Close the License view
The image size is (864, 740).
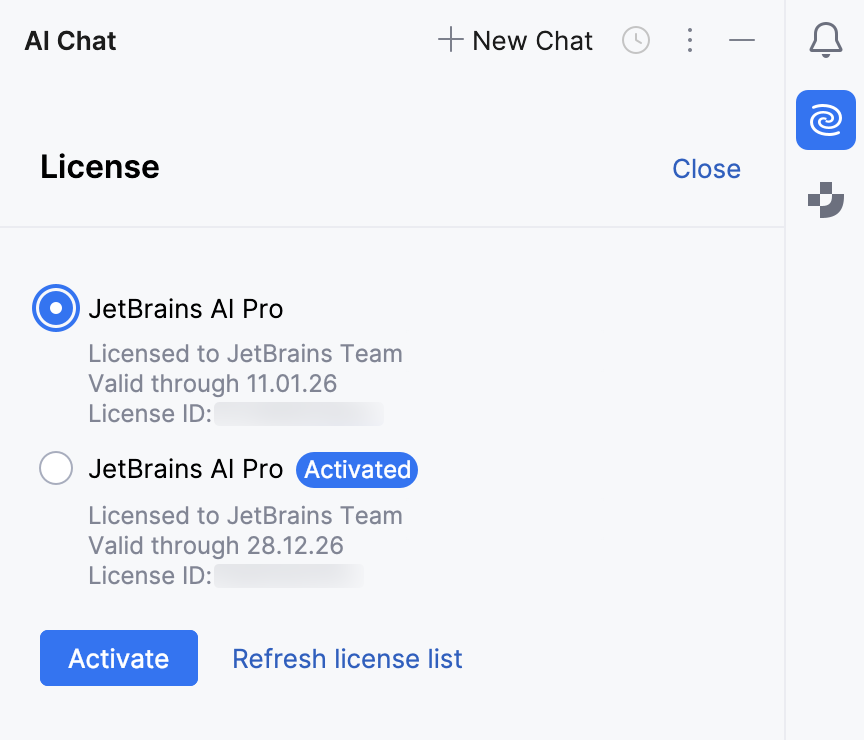[706, 168]
